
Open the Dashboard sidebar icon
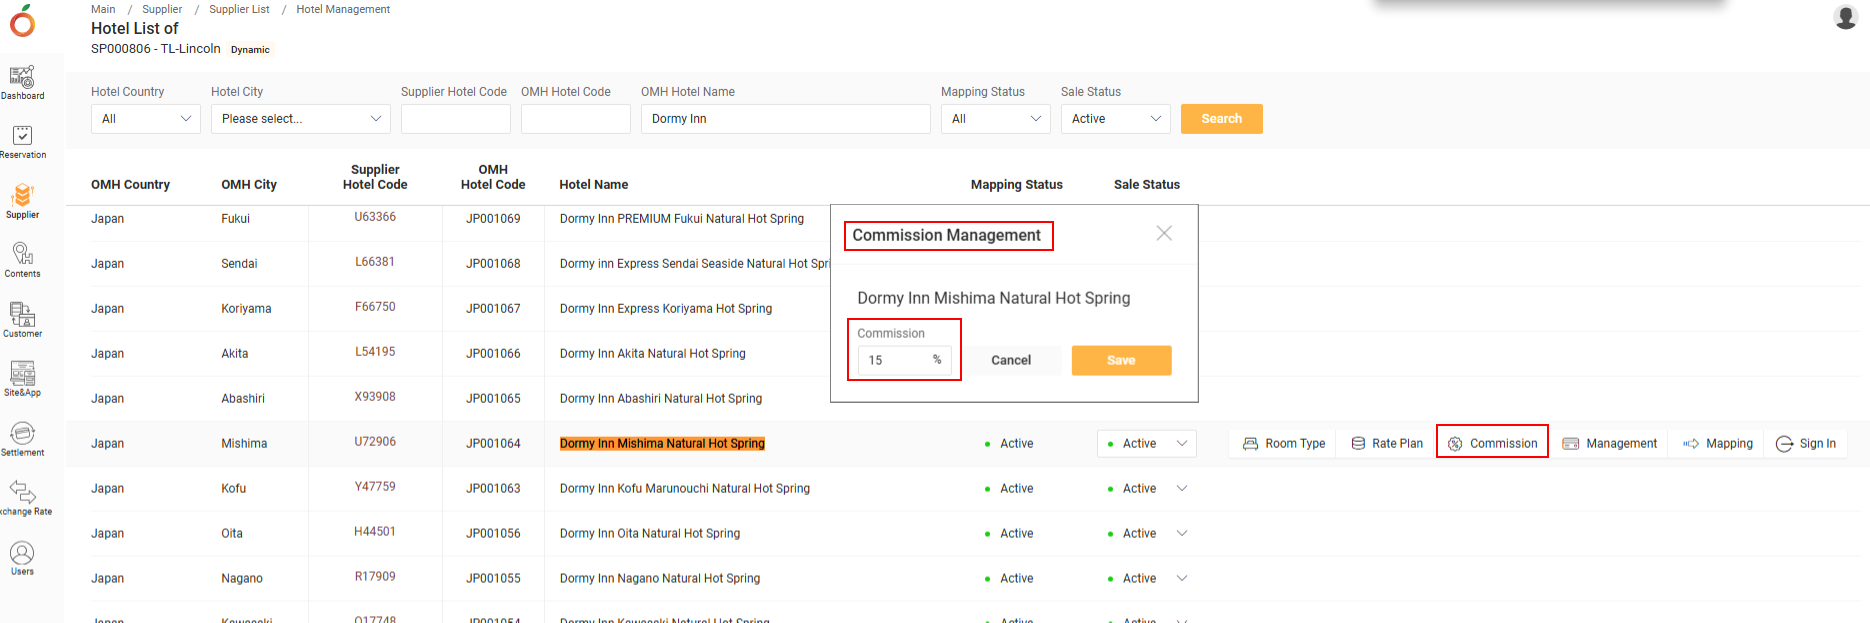coord(22,82)
